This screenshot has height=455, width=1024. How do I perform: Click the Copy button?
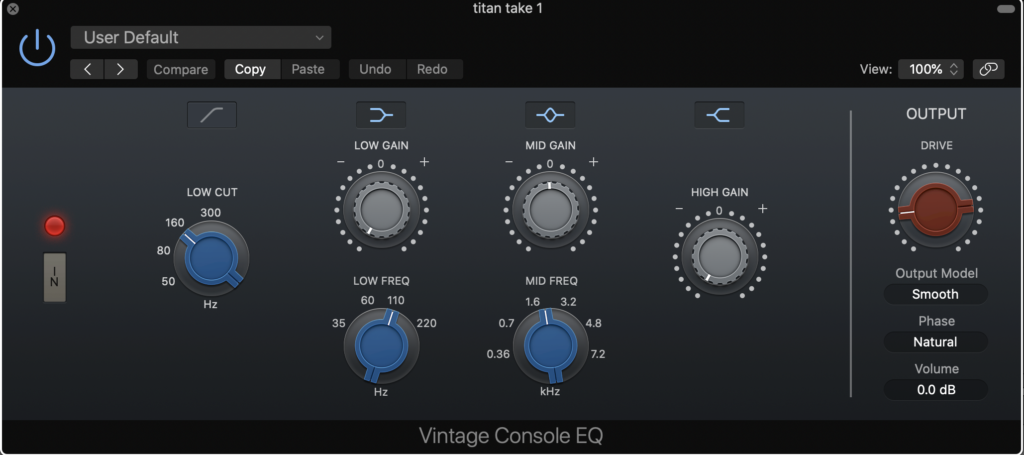click(250, 69)
